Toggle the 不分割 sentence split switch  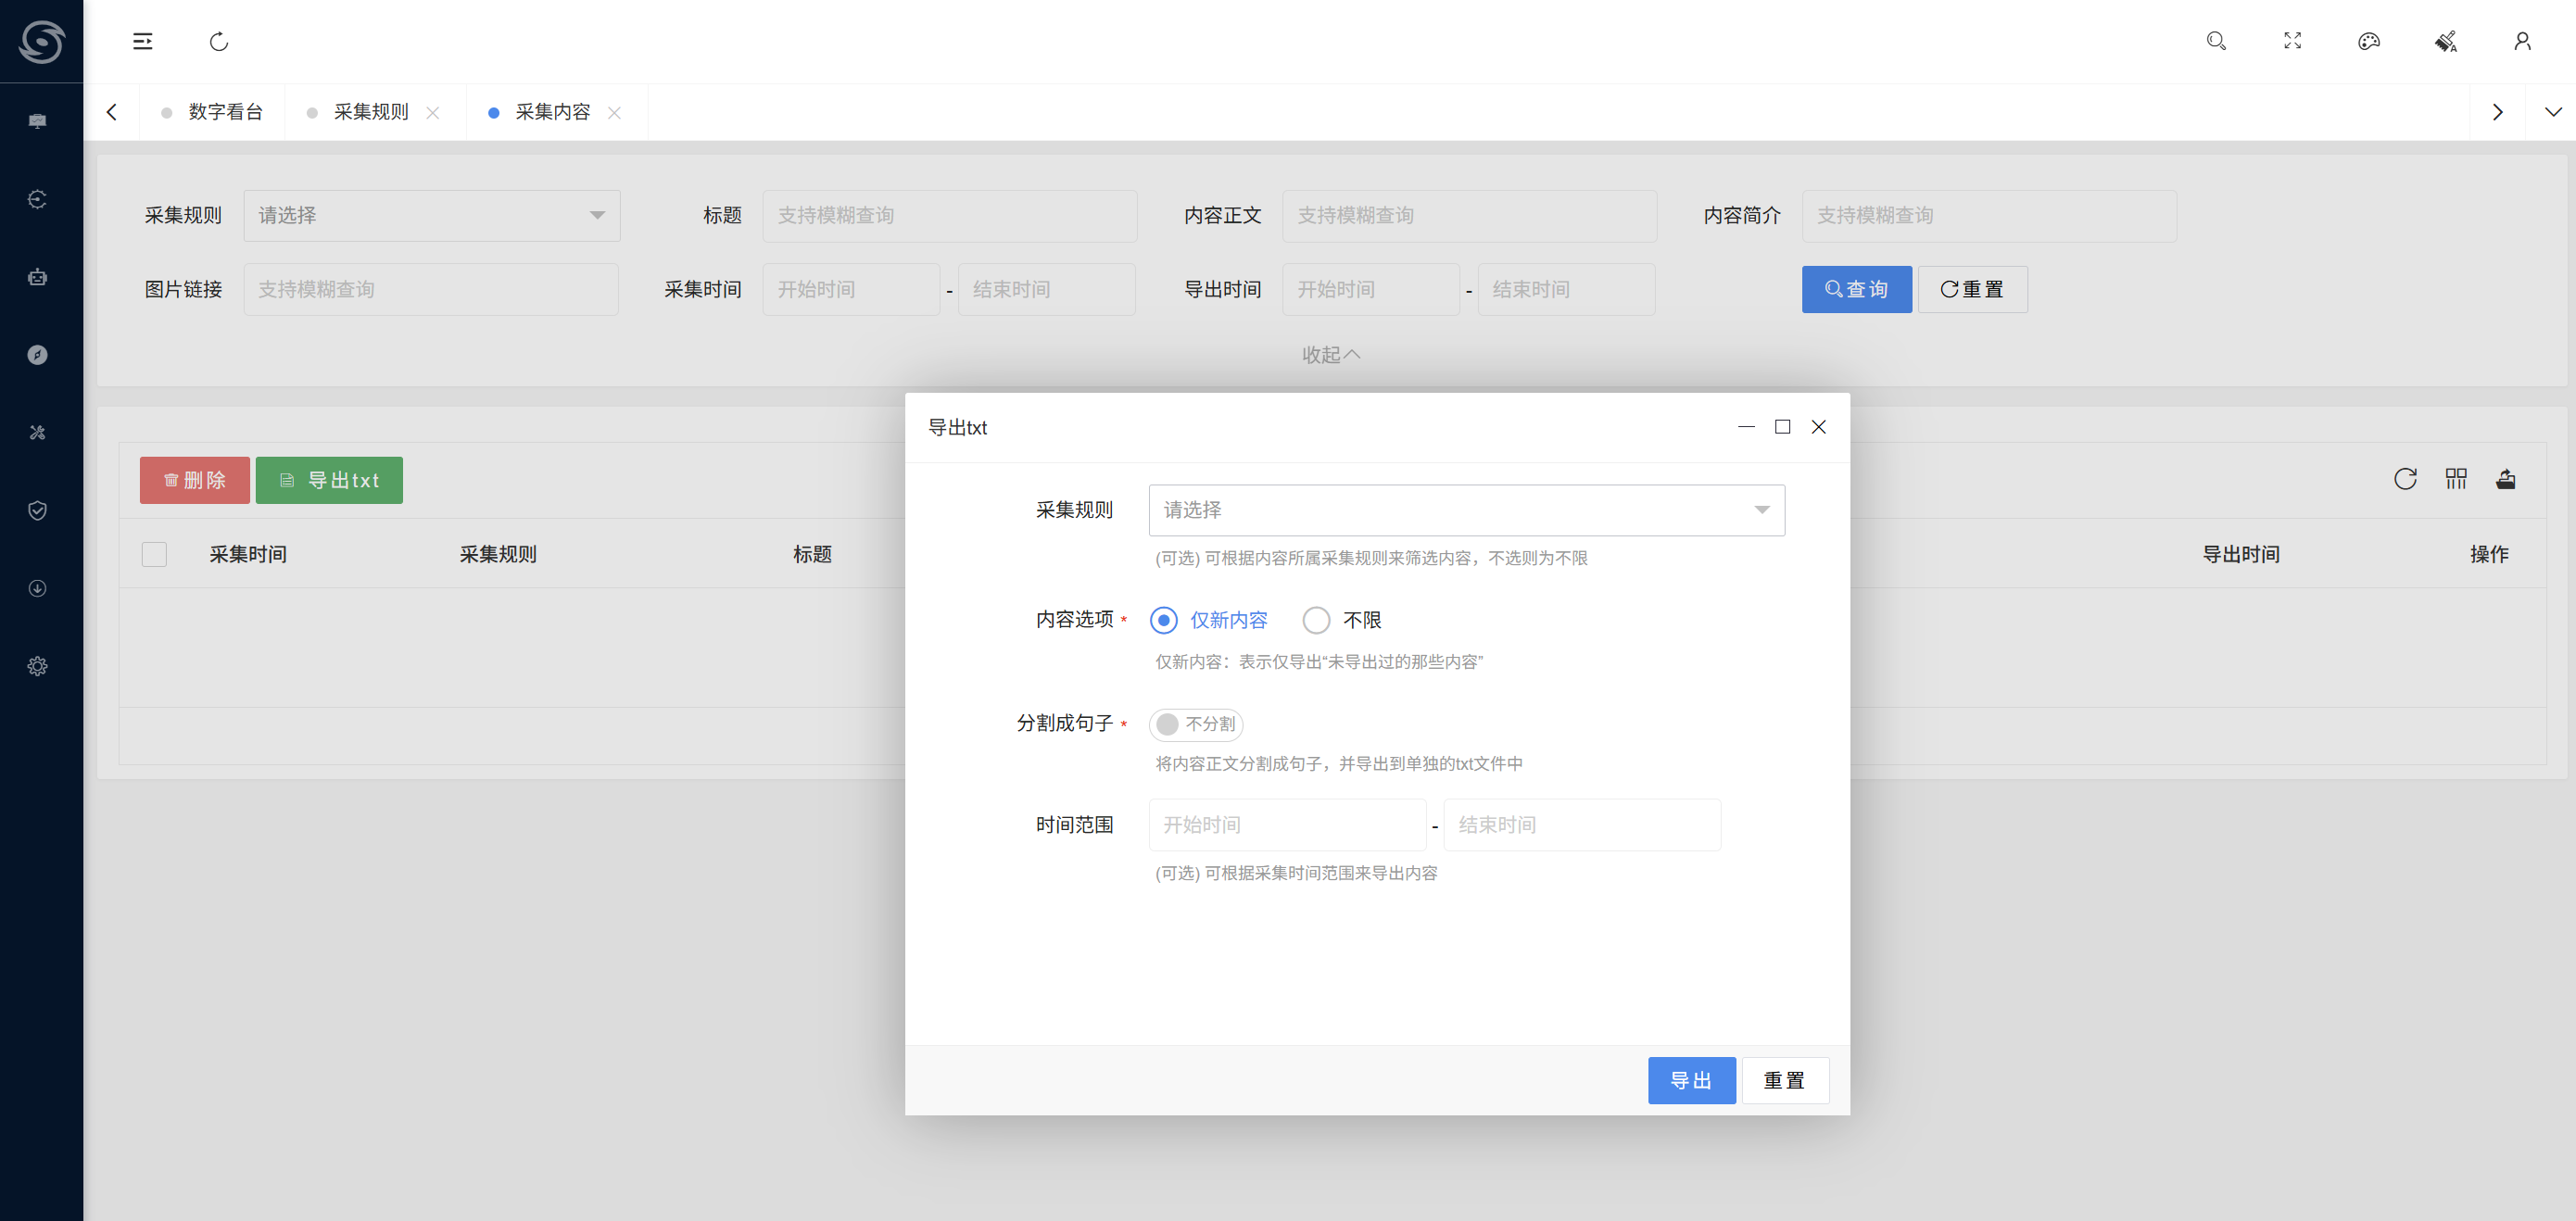tap(1196, 724)
